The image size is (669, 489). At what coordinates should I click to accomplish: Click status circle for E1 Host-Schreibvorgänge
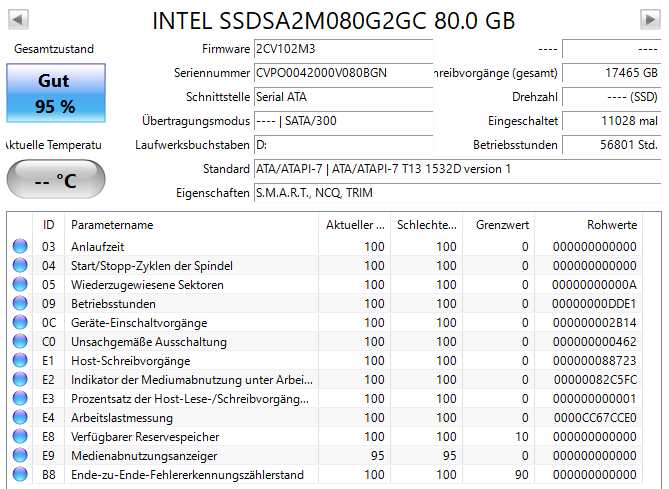click(20, 361)
